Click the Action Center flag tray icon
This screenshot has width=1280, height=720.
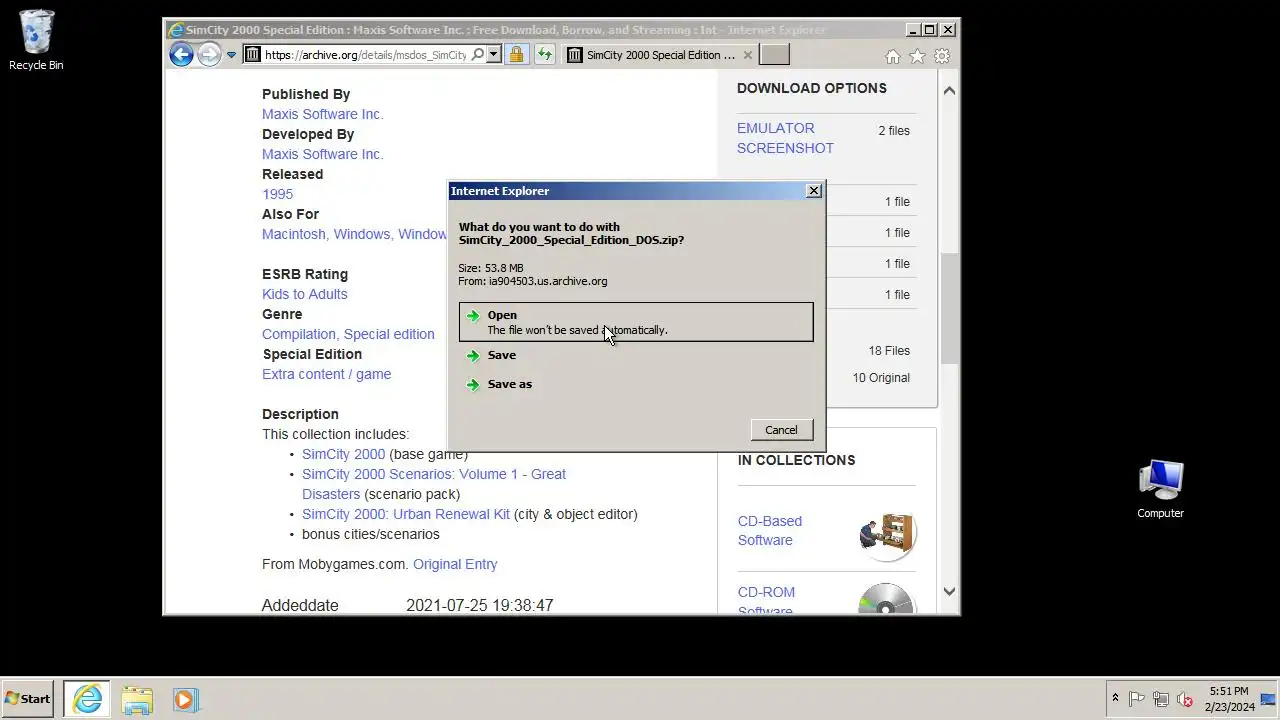pyautogui.click(x=1137, y=699)
